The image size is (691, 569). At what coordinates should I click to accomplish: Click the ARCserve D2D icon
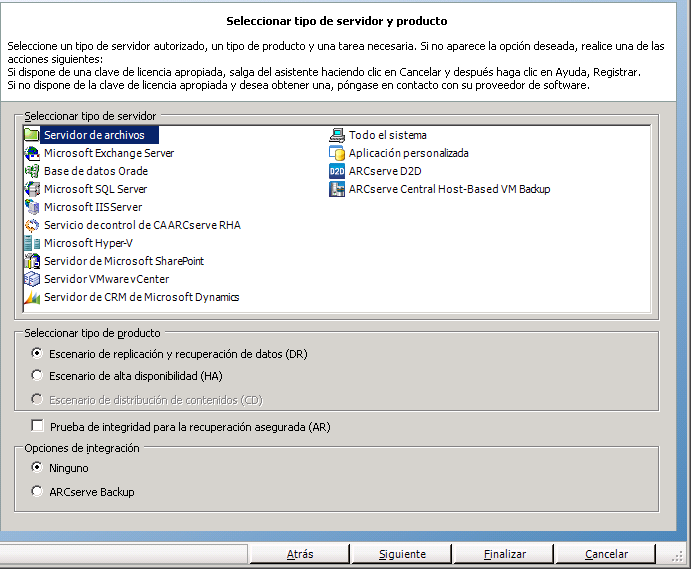point(337,171)
